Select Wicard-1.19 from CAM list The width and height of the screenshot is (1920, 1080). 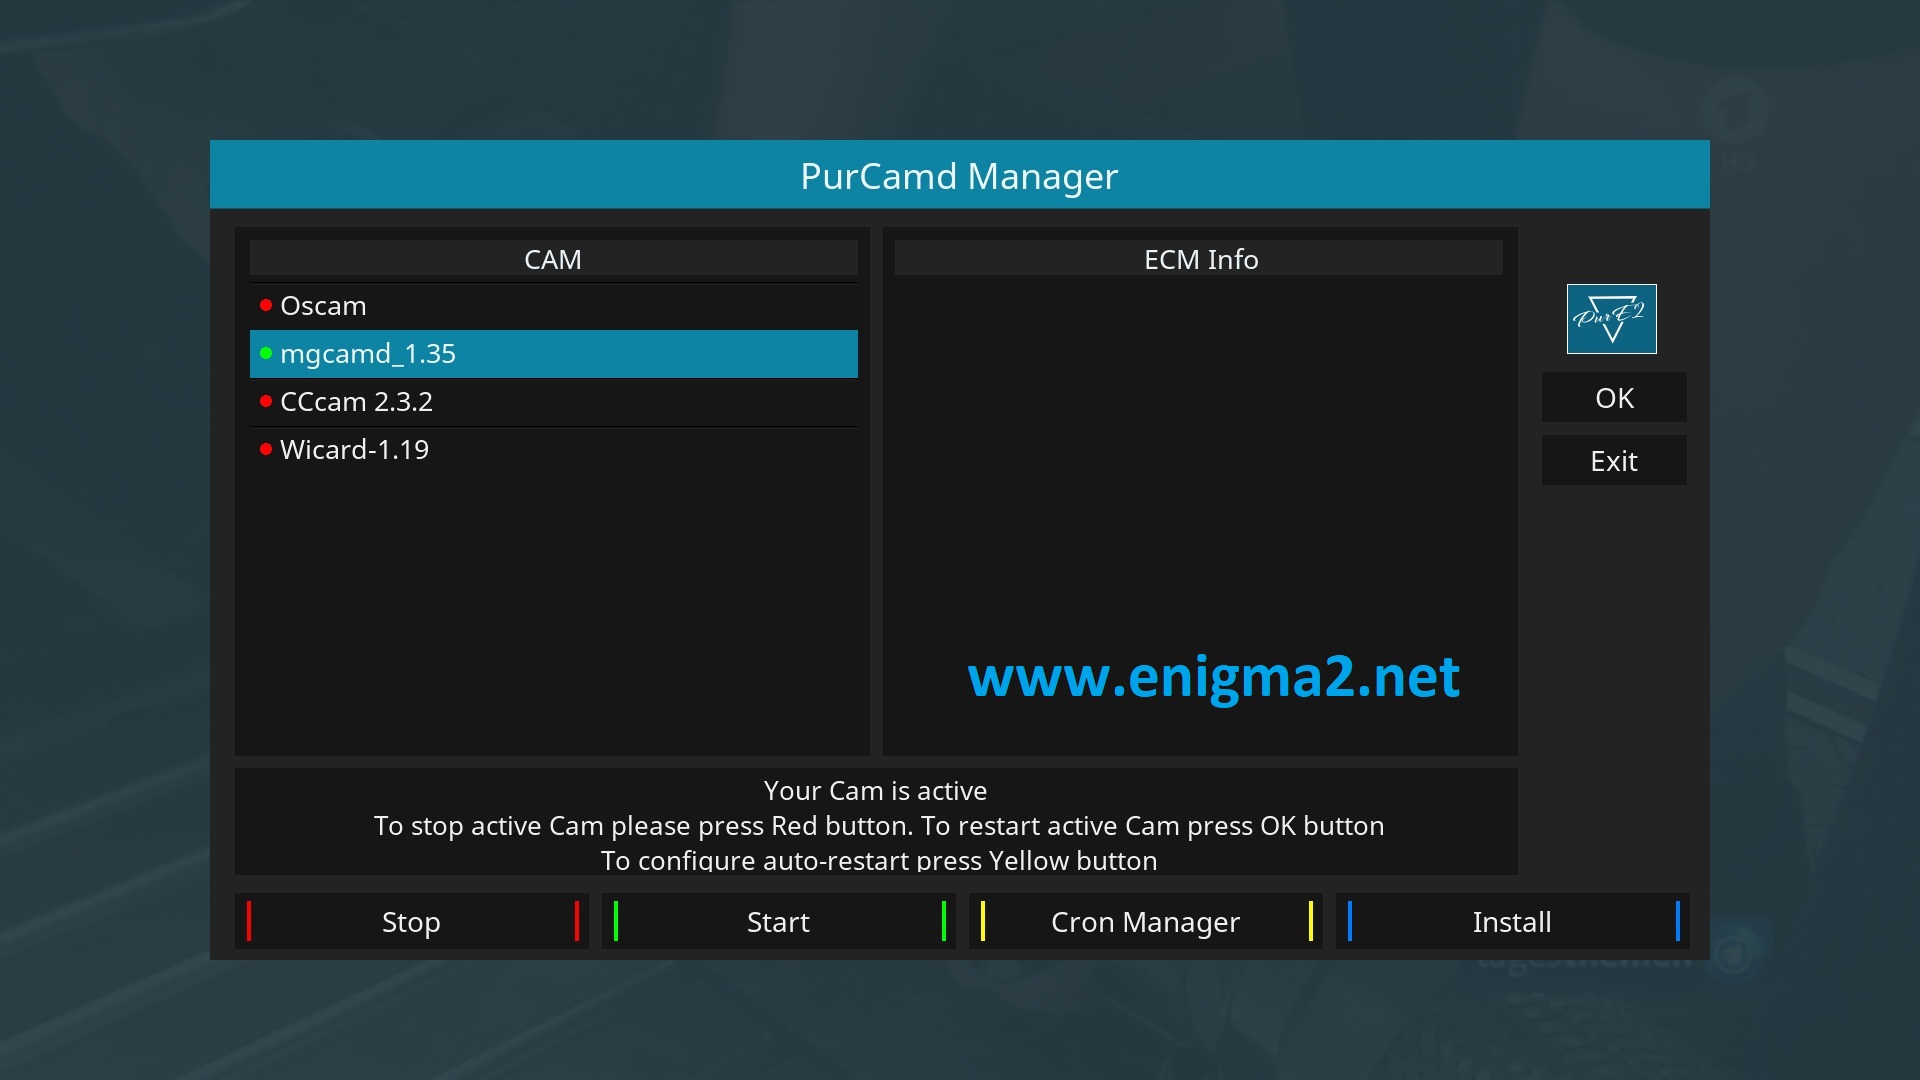point(553,448)
